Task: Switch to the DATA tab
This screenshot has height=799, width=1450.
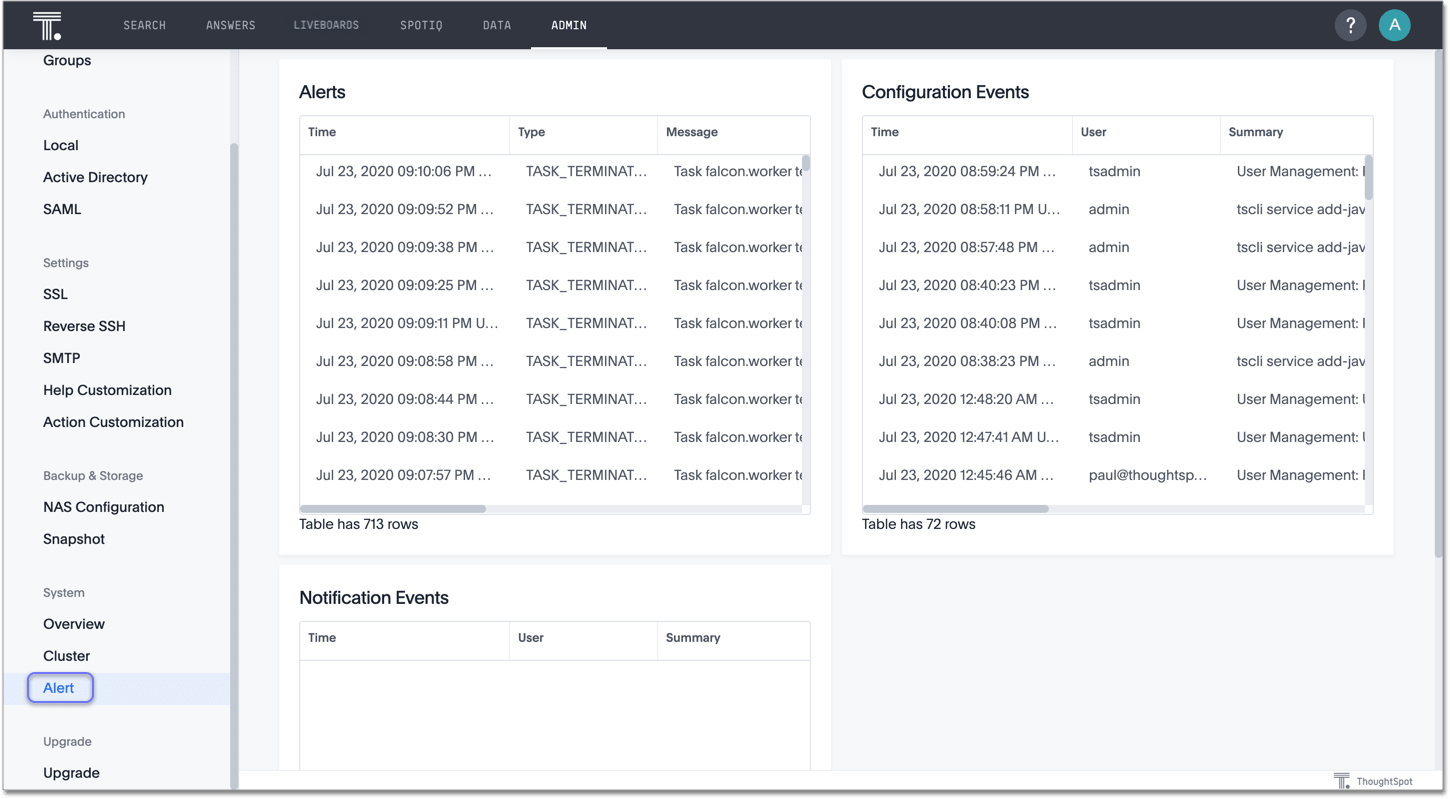Action: pyautogui.click(x=496, y=25)
